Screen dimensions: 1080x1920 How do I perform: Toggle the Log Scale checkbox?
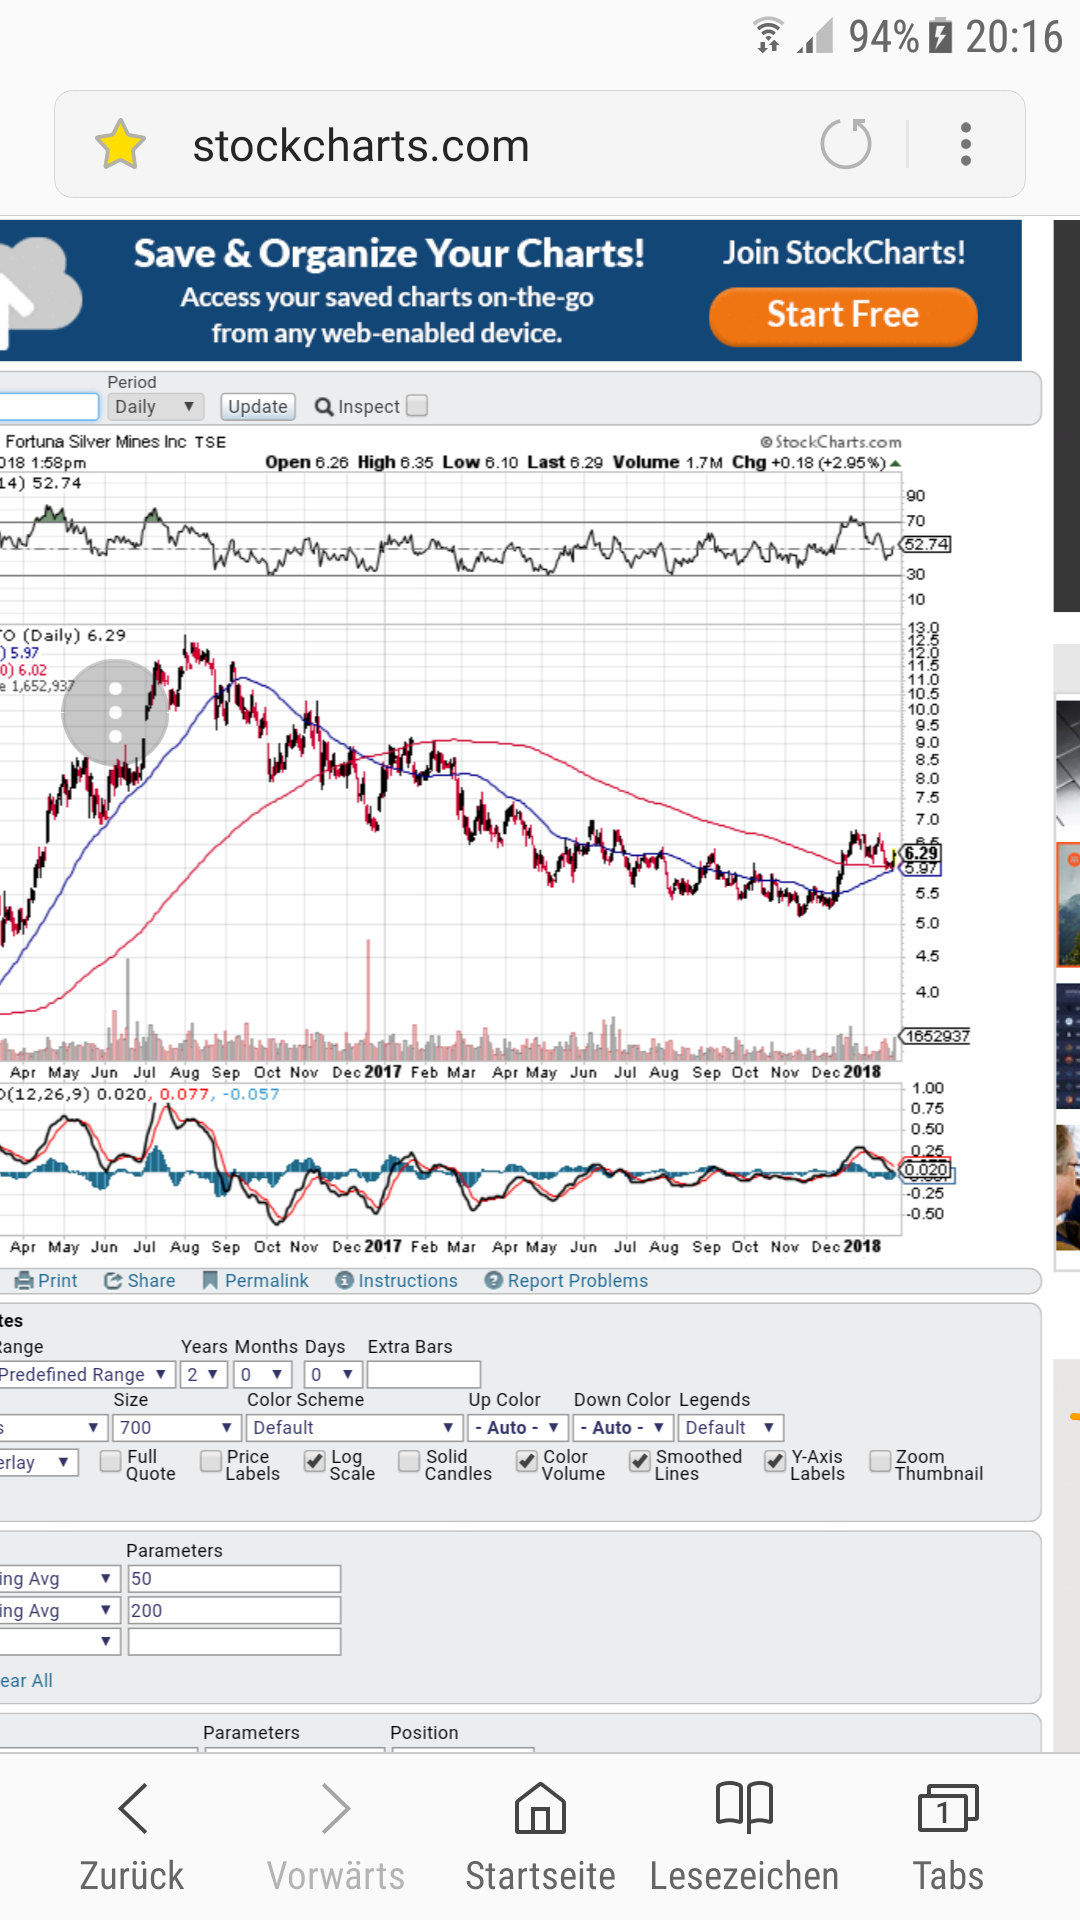pos(314,1462)
